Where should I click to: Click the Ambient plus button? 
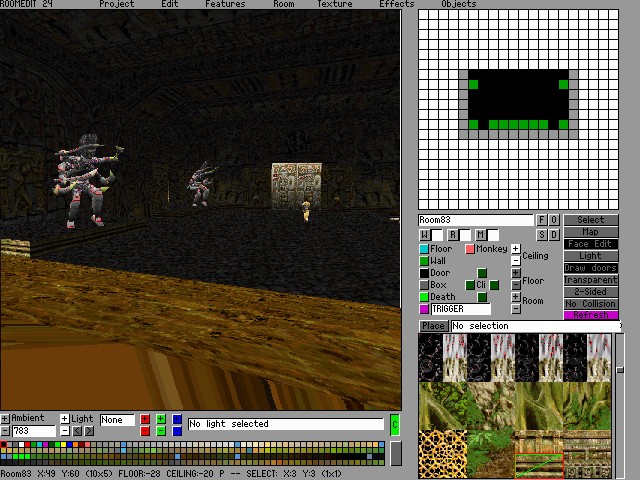pyautogui.click(x=5, y=419)
